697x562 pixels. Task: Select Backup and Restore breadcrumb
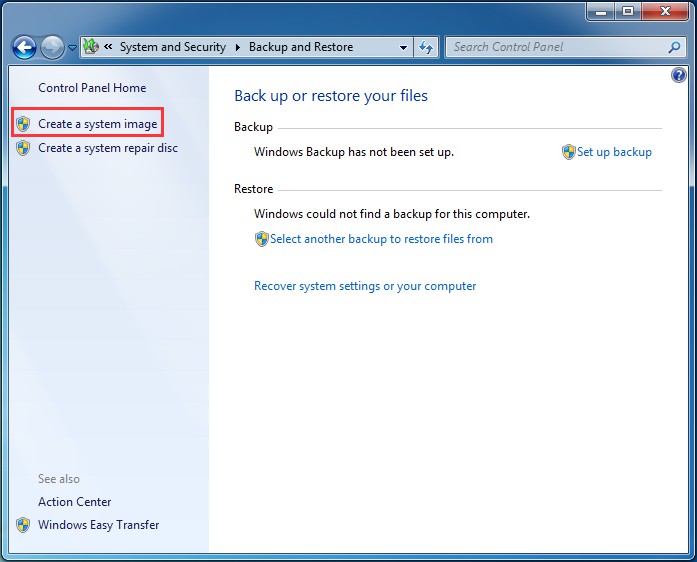tap(301, 47)
